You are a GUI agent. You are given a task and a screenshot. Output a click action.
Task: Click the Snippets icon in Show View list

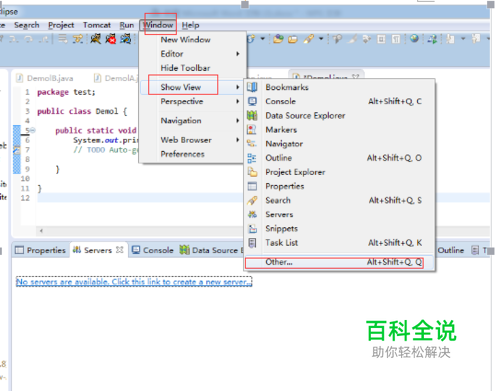(x=253, y=228)
